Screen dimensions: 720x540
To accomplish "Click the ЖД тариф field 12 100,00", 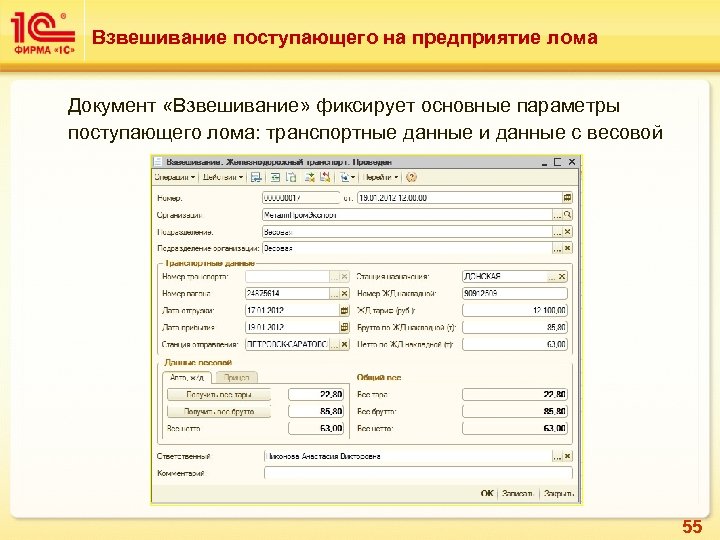I will (515, 310).
